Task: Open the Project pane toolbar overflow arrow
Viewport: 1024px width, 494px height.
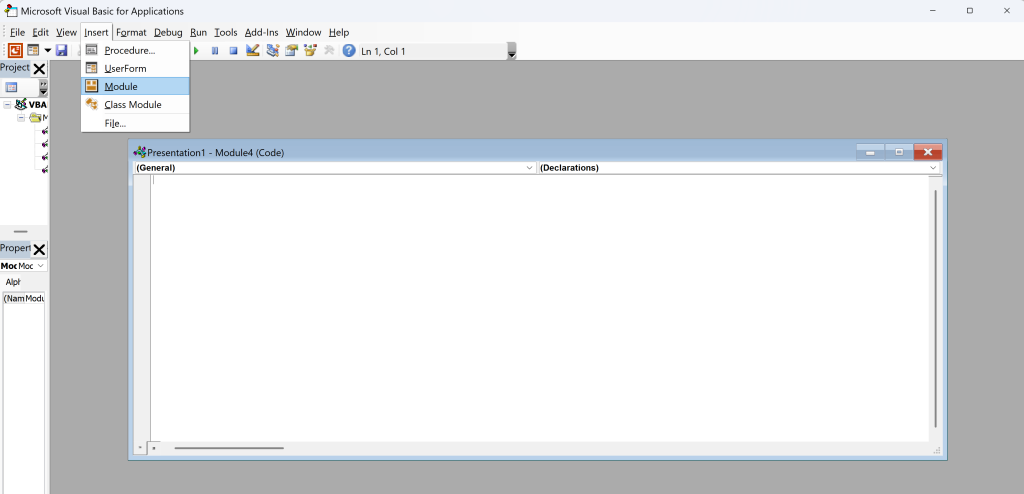Action: [x=43, y=87]
